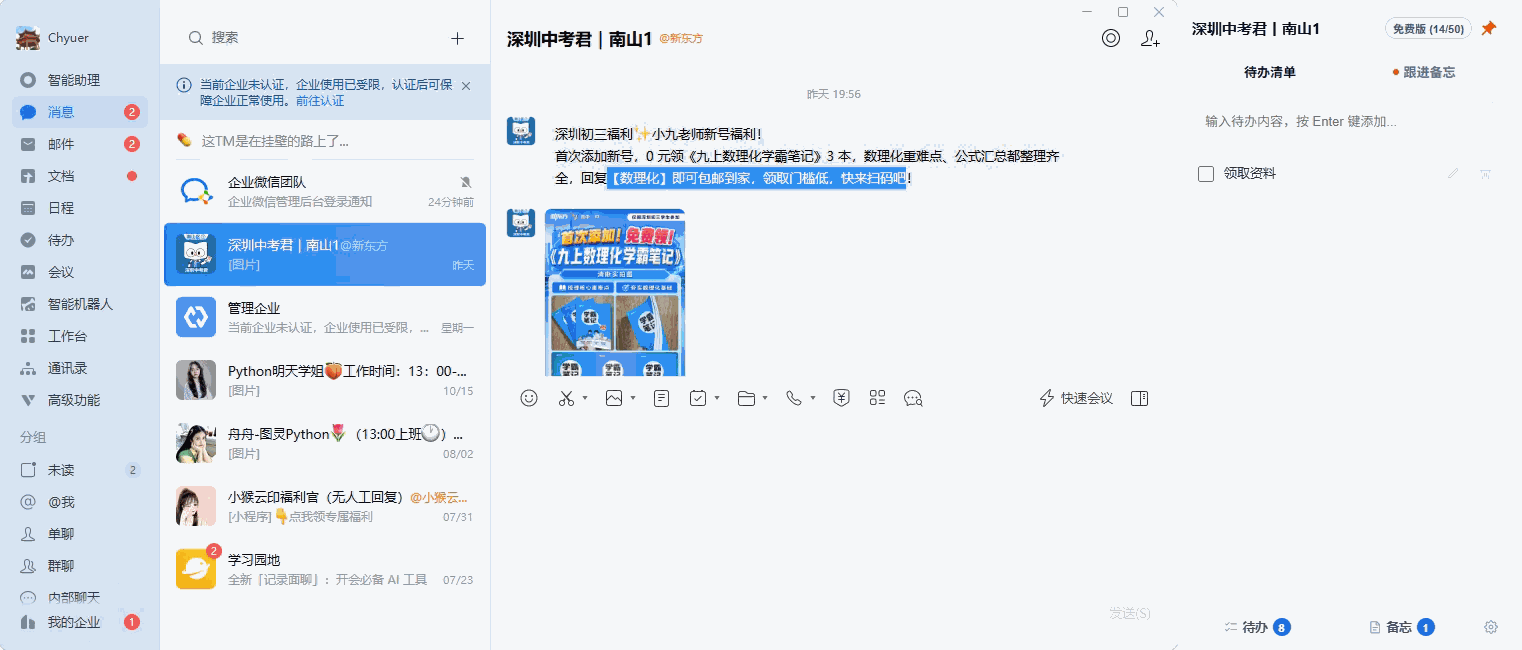
Task: Unpin the panel with orange pin icon
Action: pos(1488,29)
